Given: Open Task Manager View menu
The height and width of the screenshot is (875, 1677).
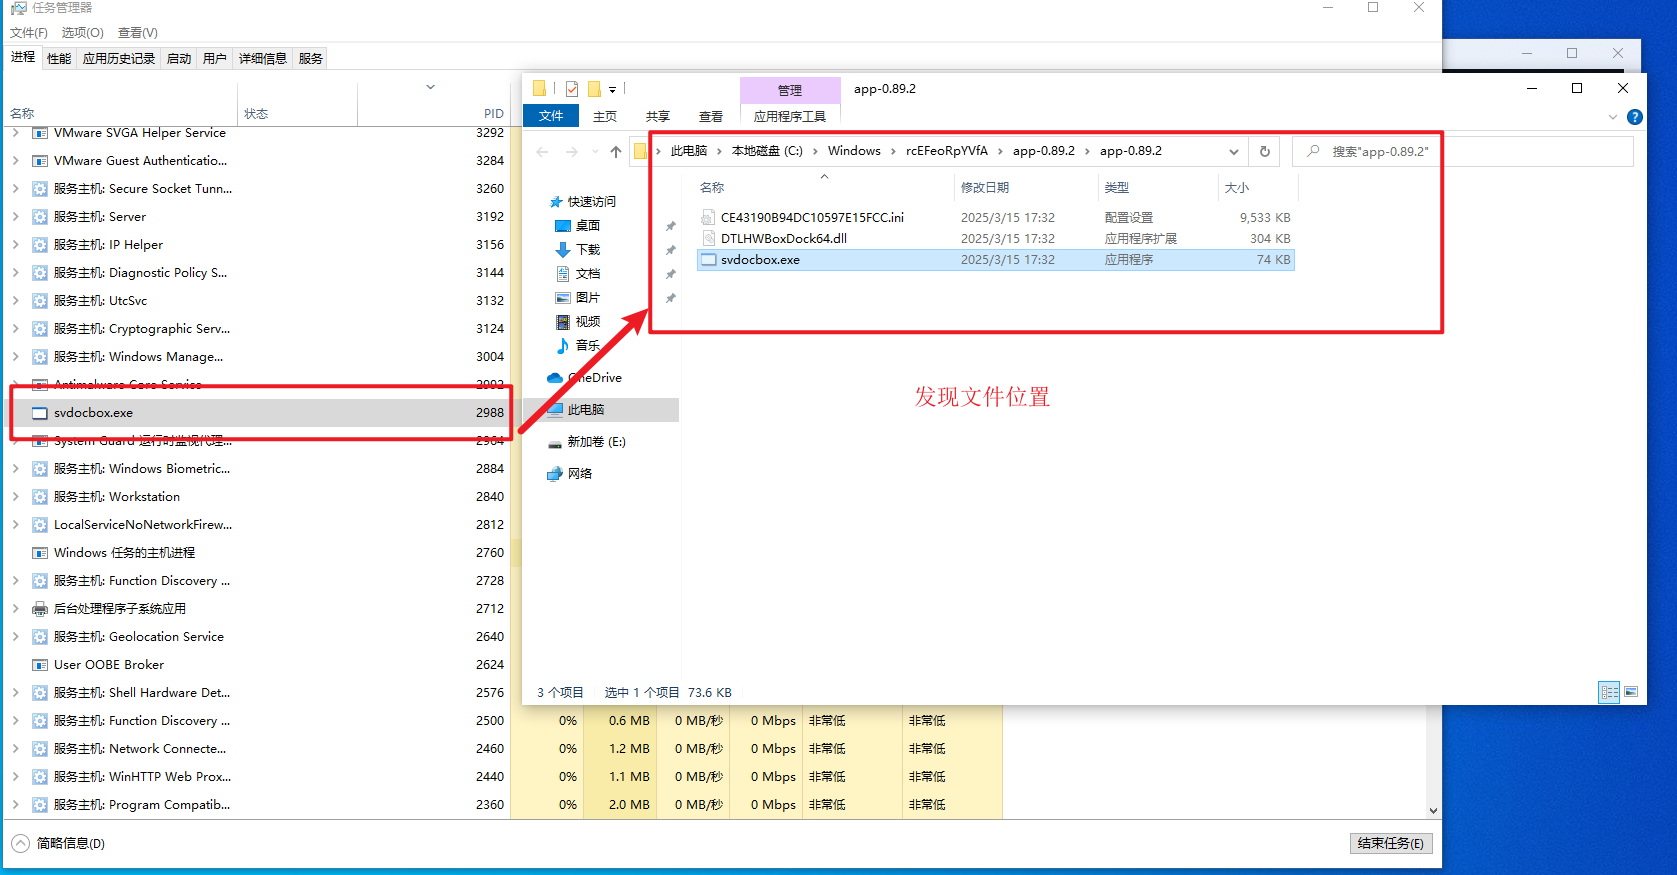Looking at the screenshot, I should [x=138, y=33].
